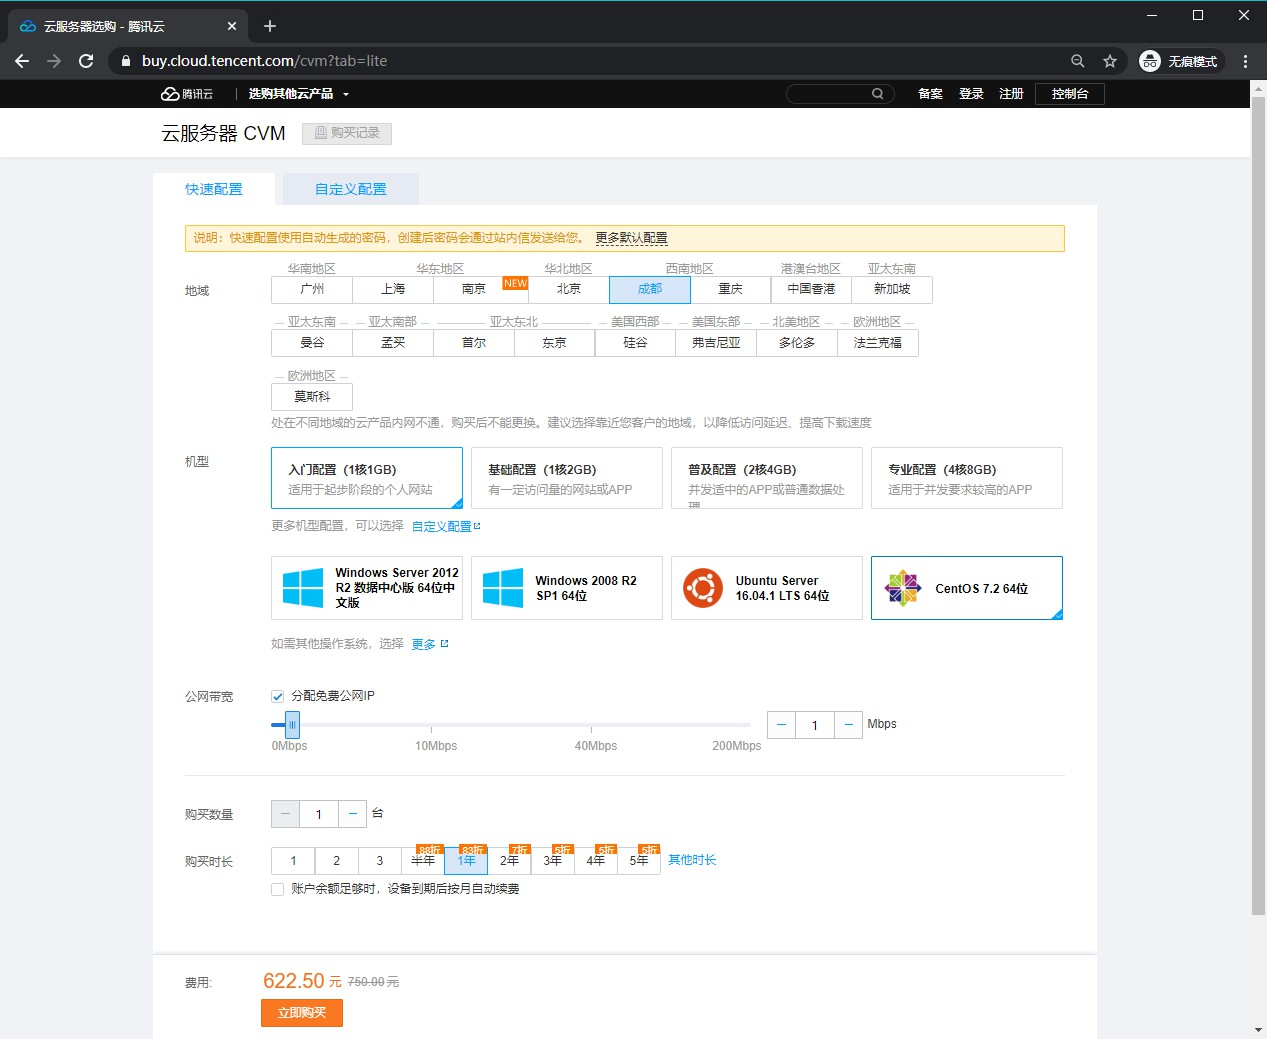Viewport: 1267px width, 1039px height.
Task: Open the 更多 operating systems link
Action: point(430,644)
